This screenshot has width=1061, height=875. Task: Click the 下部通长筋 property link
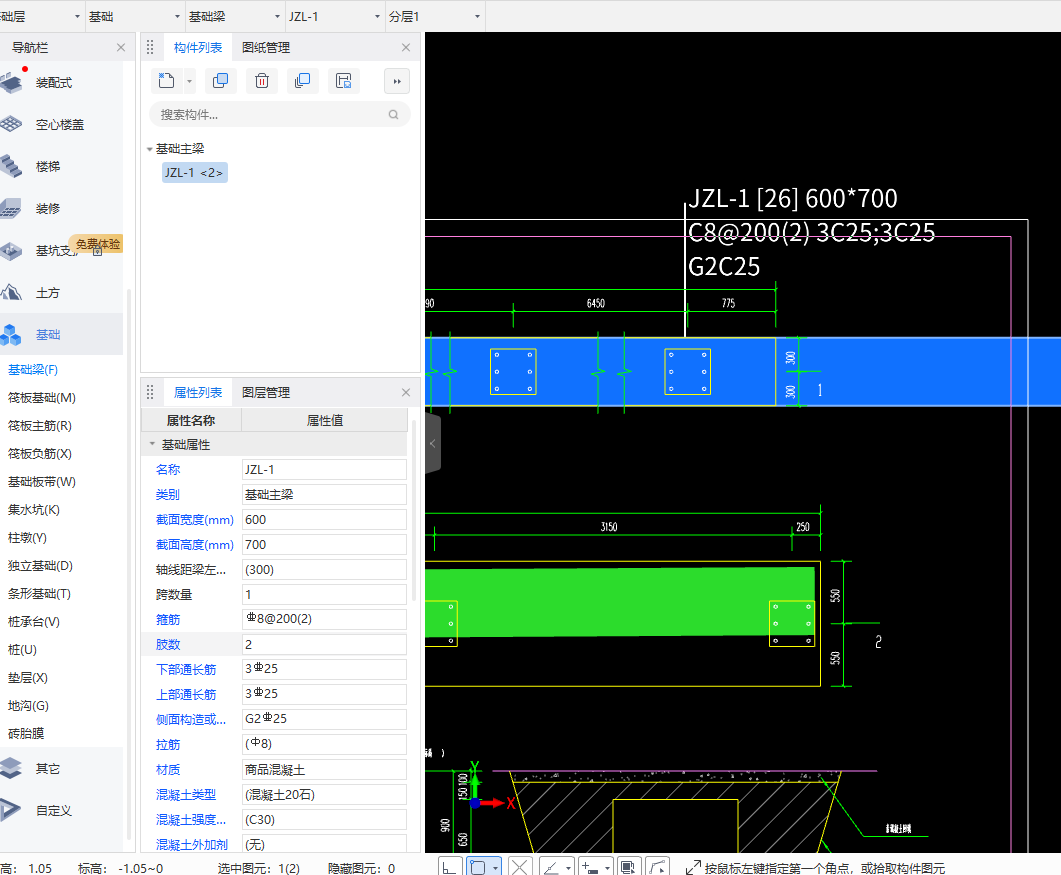pos(185,669)
